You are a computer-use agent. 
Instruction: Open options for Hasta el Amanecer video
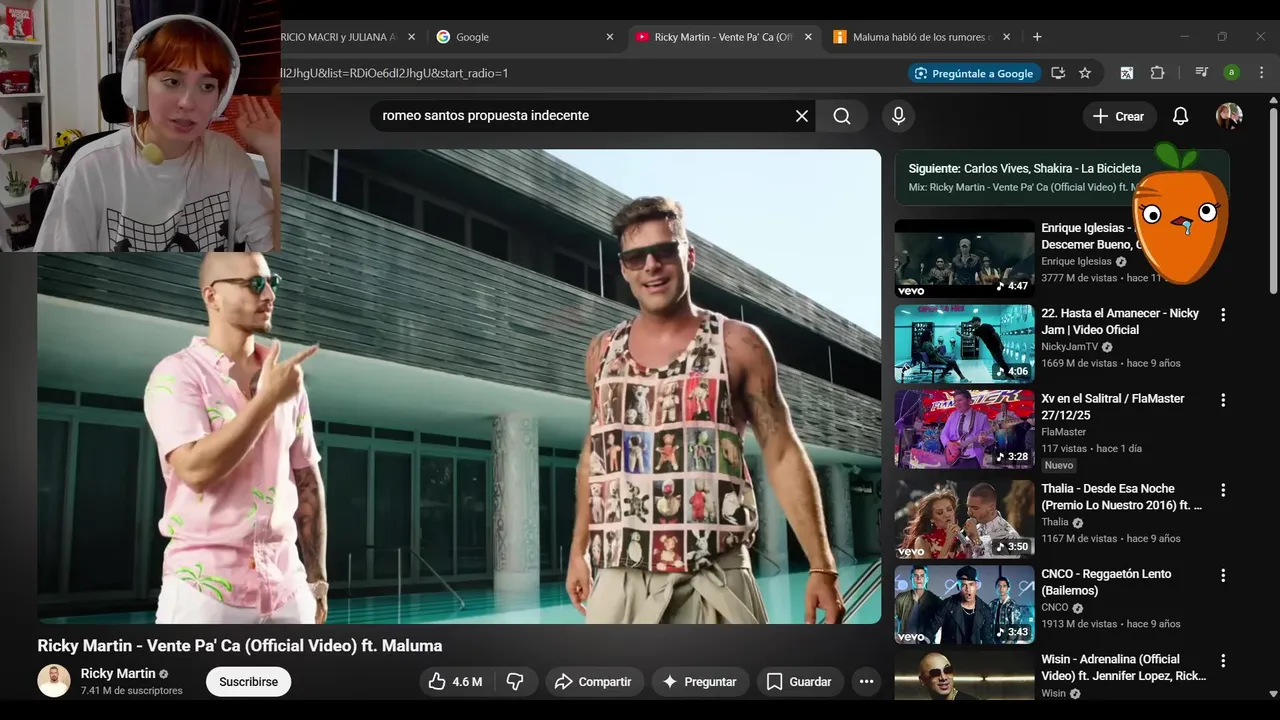(x=1222, y=314)
